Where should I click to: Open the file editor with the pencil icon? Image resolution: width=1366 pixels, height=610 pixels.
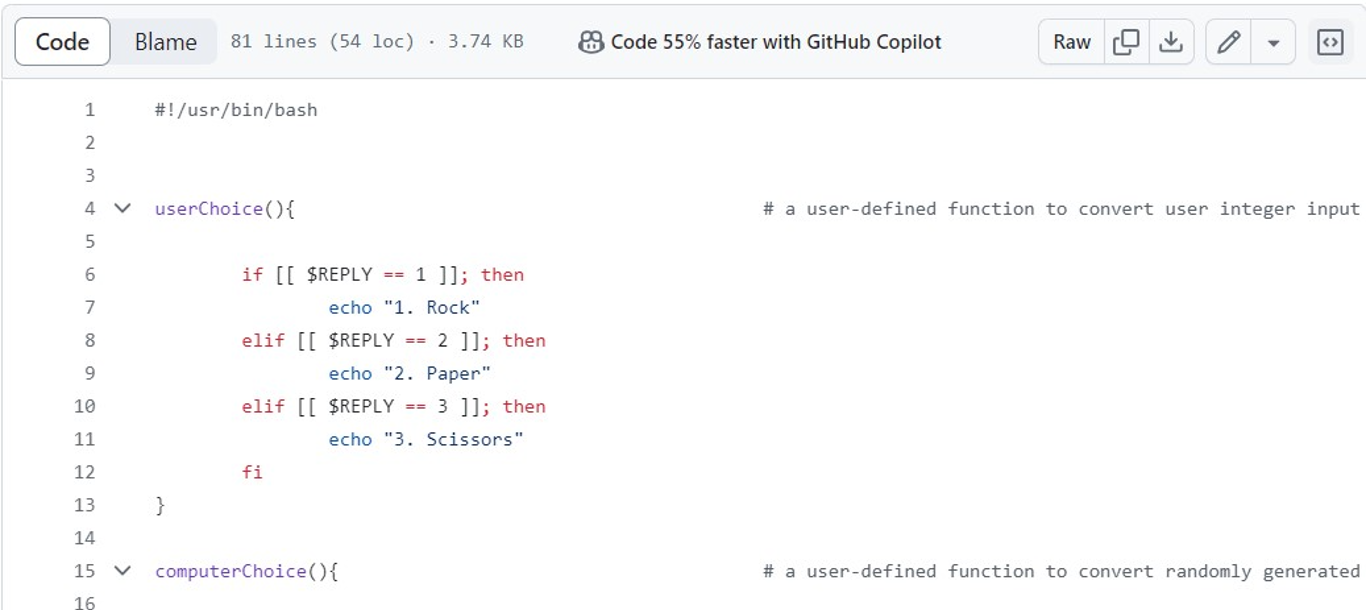point(1226,42)
